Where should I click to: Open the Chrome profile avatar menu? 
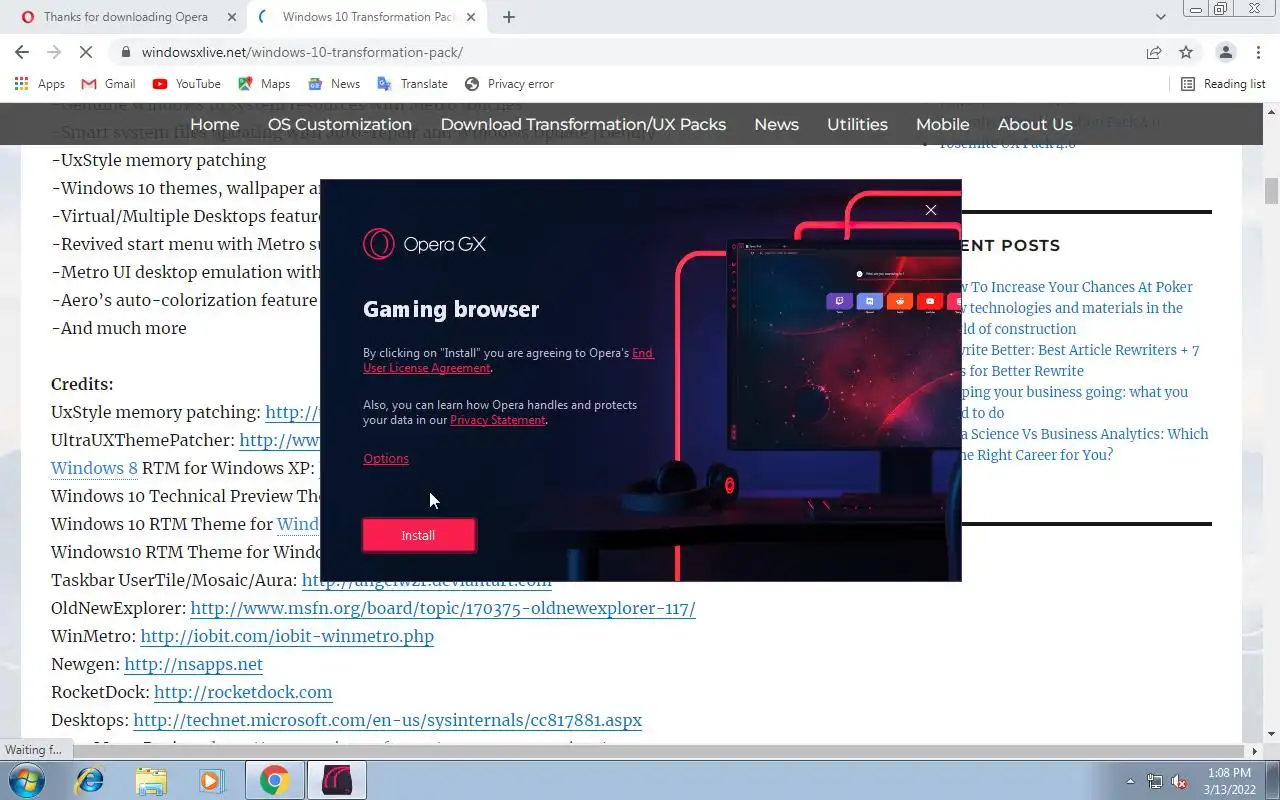point(1225,52)
